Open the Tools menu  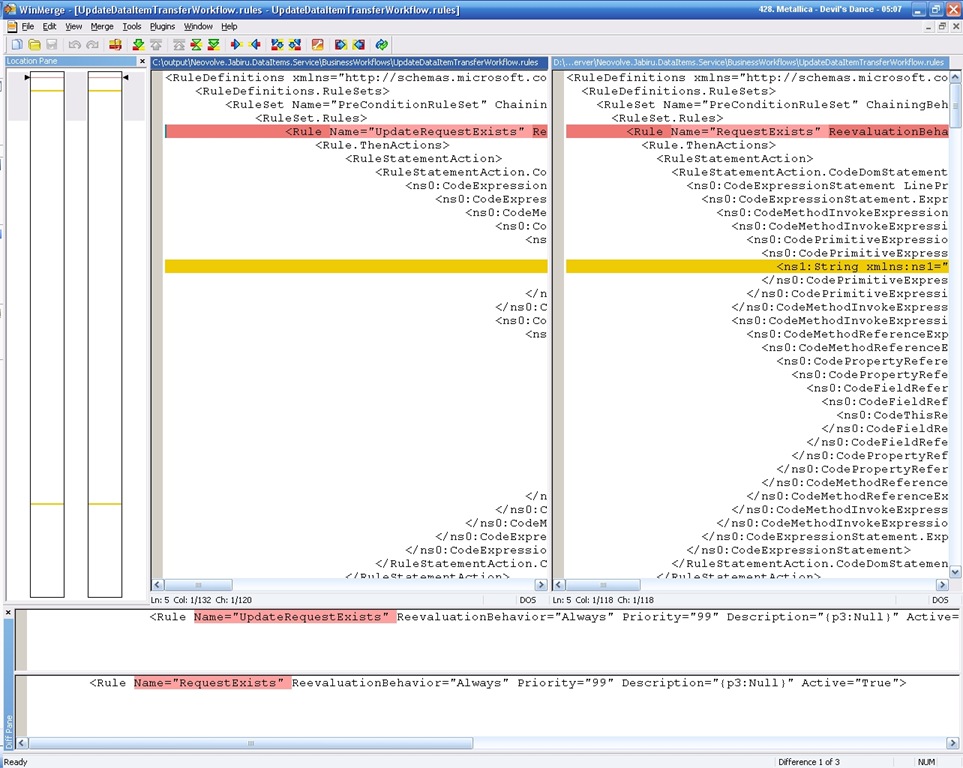131,26
